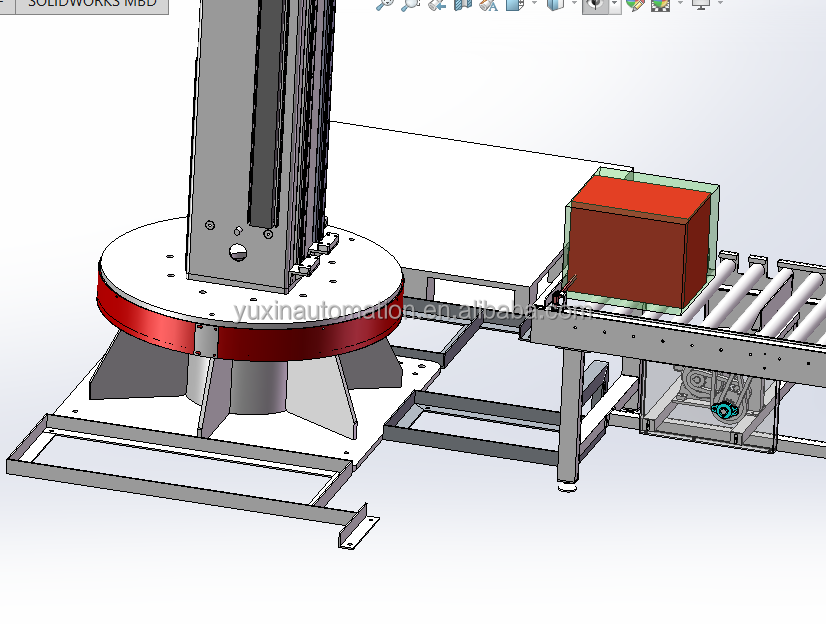Viewport: 826px width, 624px height.
Task: Open the Dynamic Annotation Views tool
Action: [x=488, y=4]
